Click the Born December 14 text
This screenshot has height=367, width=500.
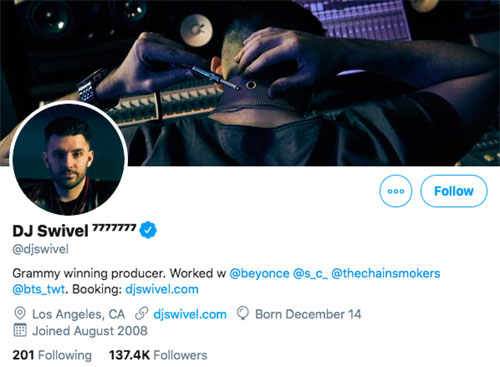pyautogui.click(x=308, y=314)
